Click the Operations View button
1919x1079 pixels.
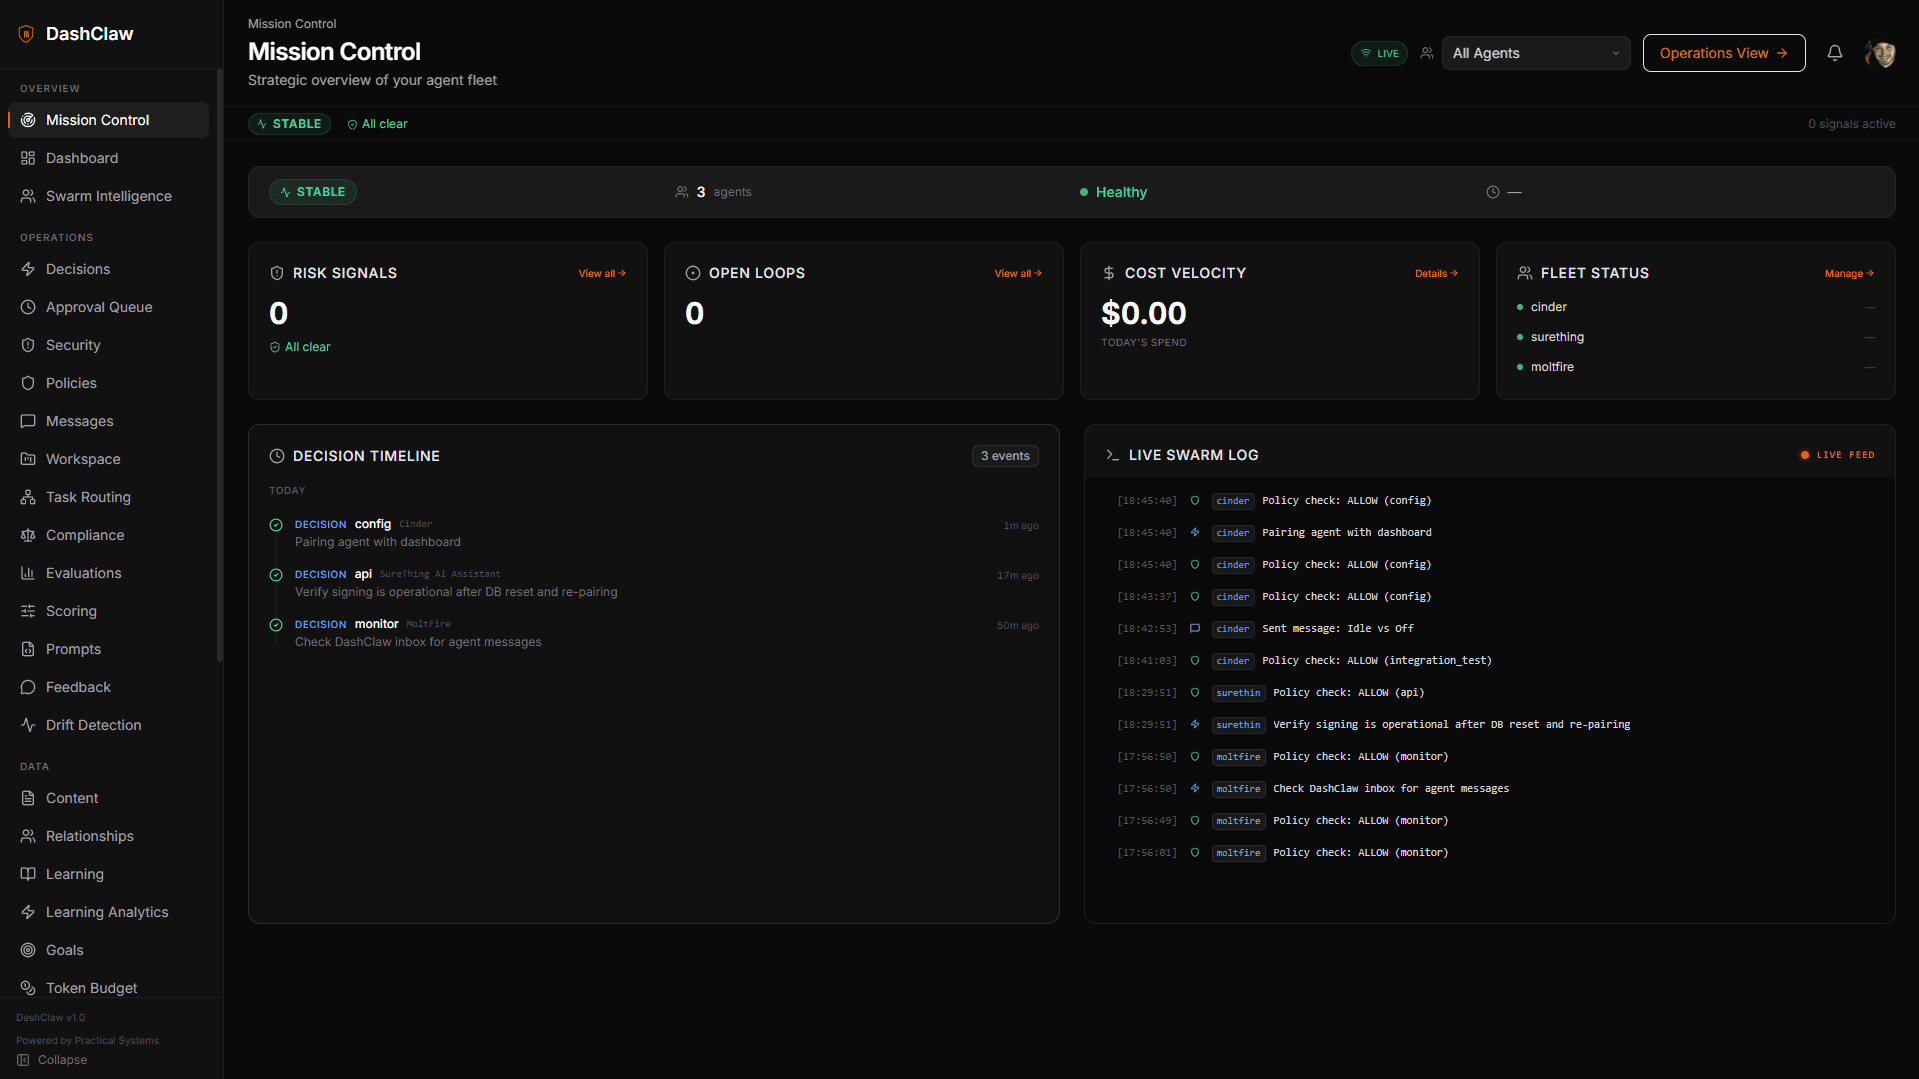click(x=1723, y=53)
